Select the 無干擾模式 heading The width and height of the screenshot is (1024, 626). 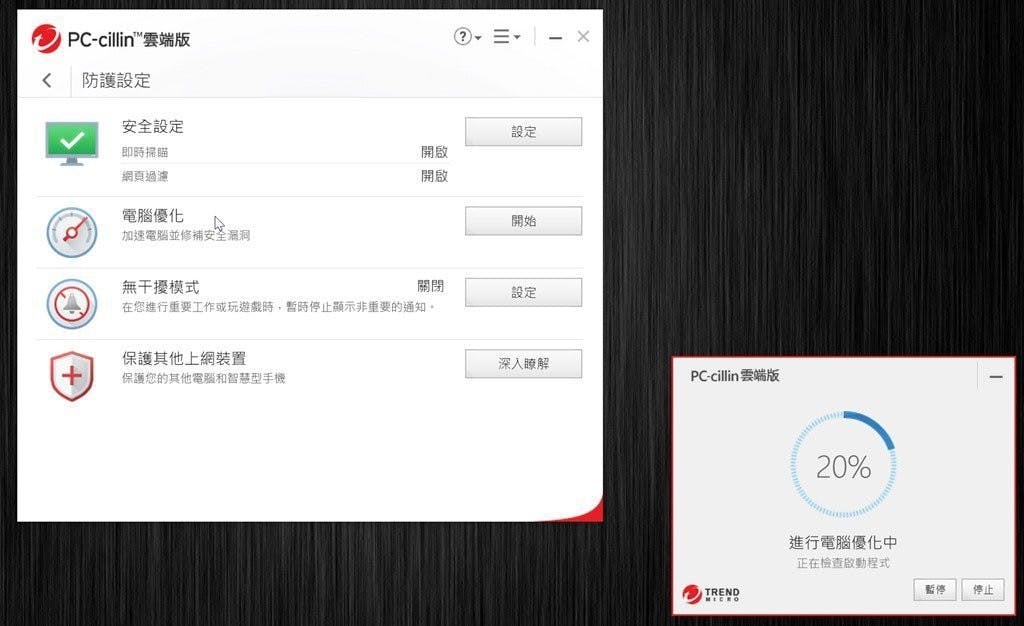point(161,287)
